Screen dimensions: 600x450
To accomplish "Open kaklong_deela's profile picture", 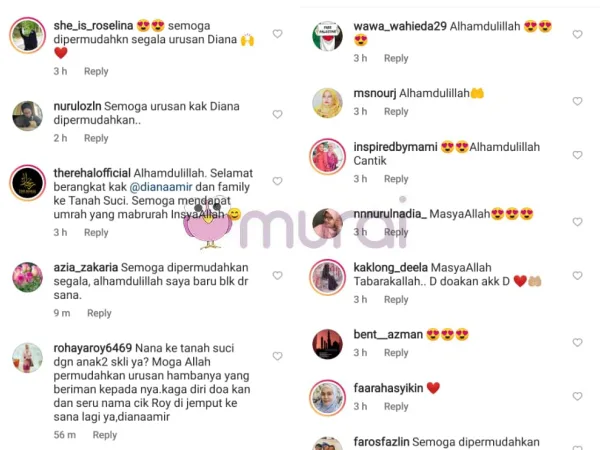I will [x=328, y=277].
